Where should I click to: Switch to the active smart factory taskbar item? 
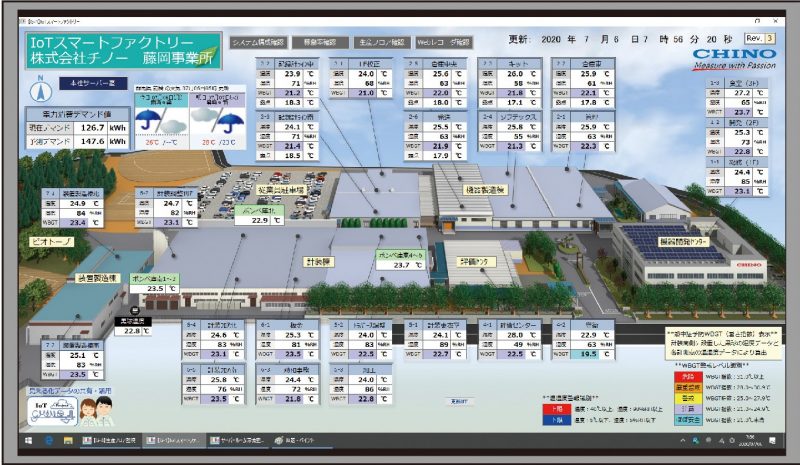coord(173,440)
